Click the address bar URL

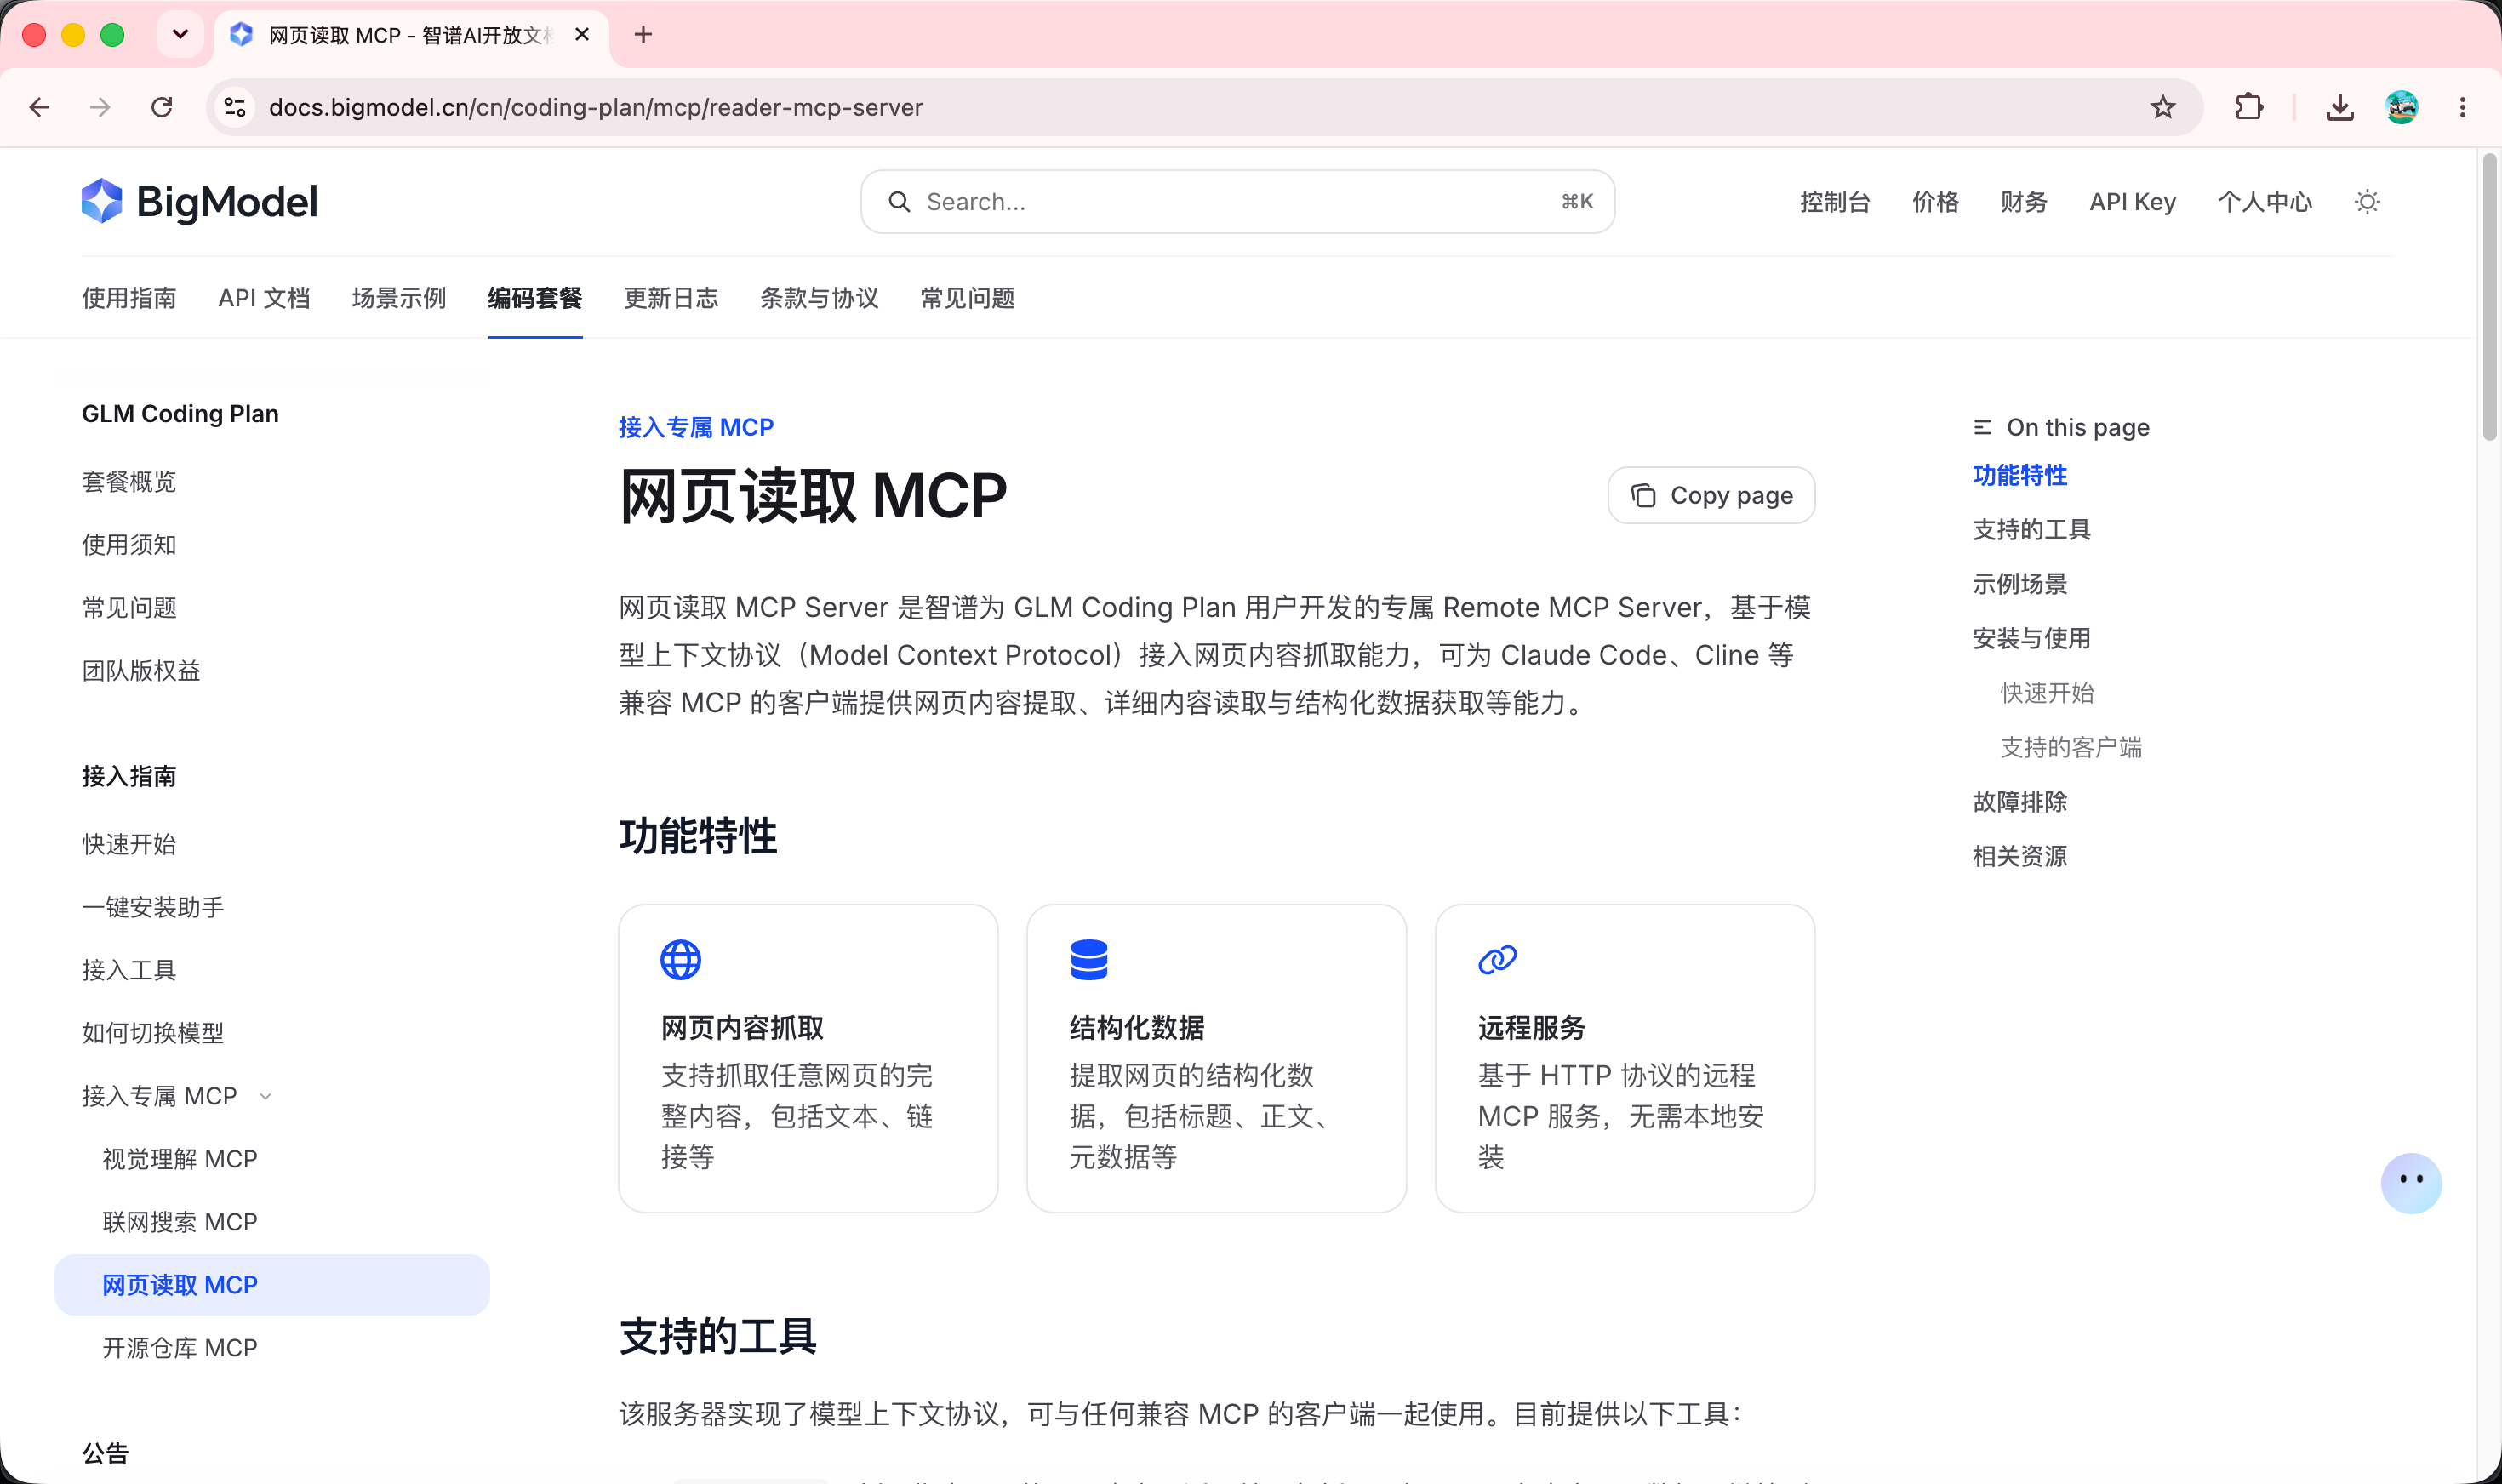pos(595,107)
